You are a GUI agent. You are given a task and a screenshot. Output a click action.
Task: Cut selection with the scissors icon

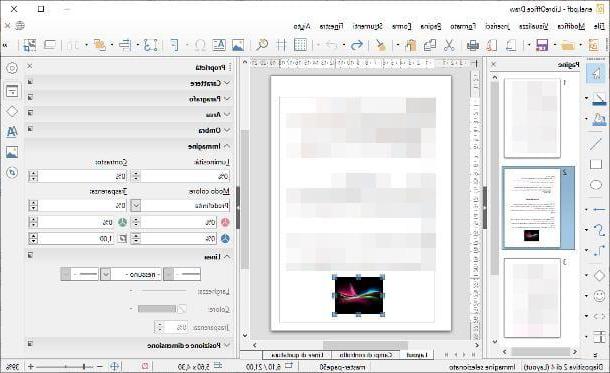pos(449,45)
